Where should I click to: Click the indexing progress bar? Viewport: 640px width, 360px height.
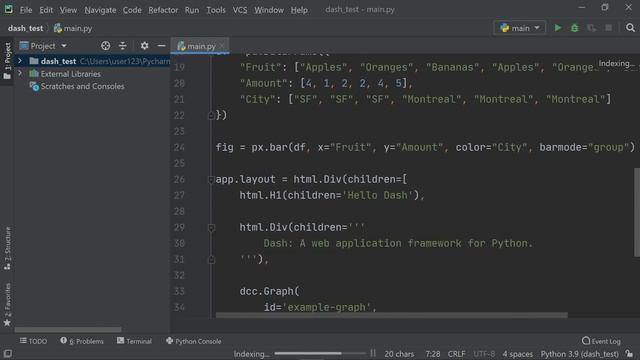(x=320, y=353)
